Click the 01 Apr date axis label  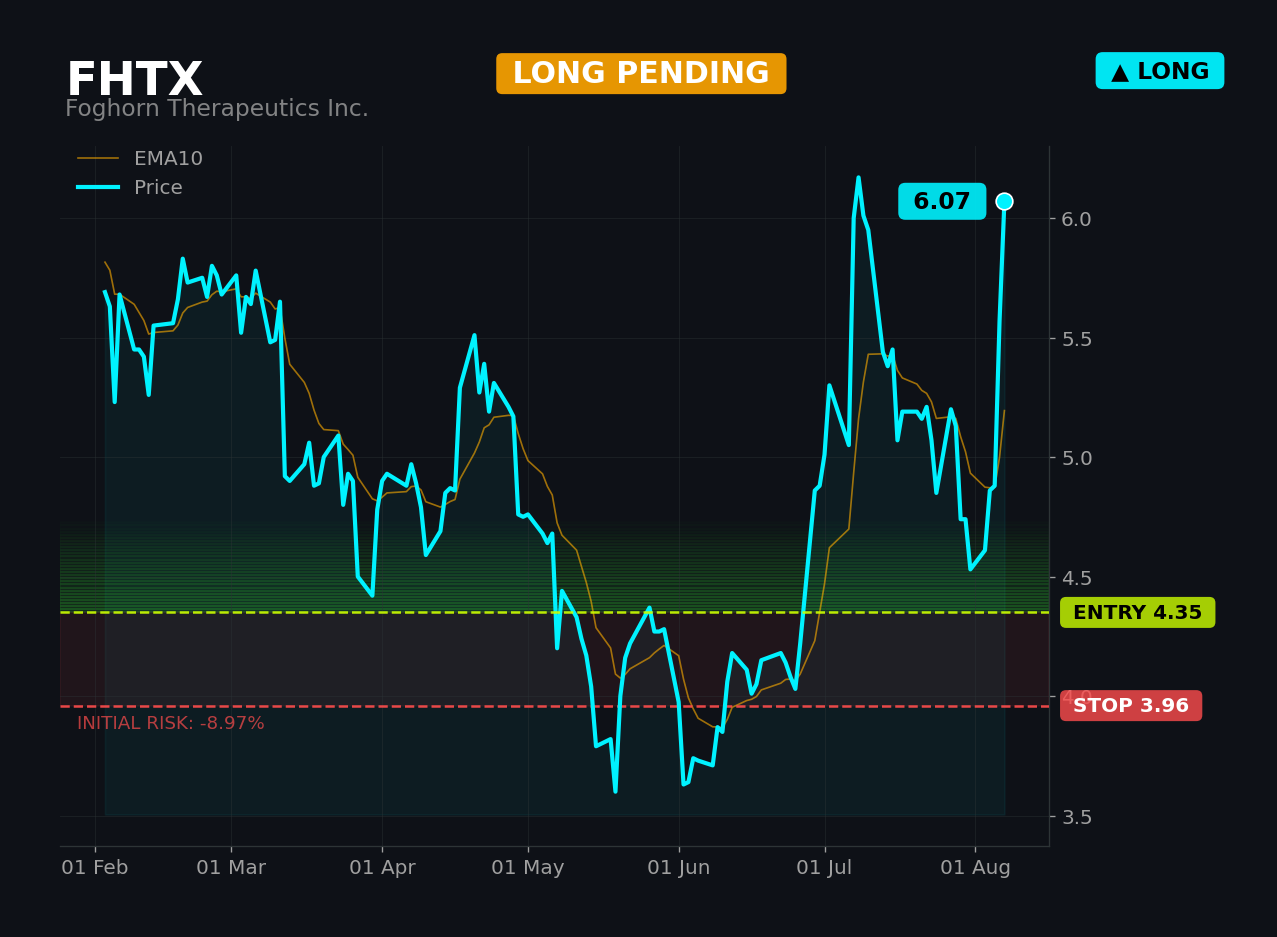pos(382,868)
